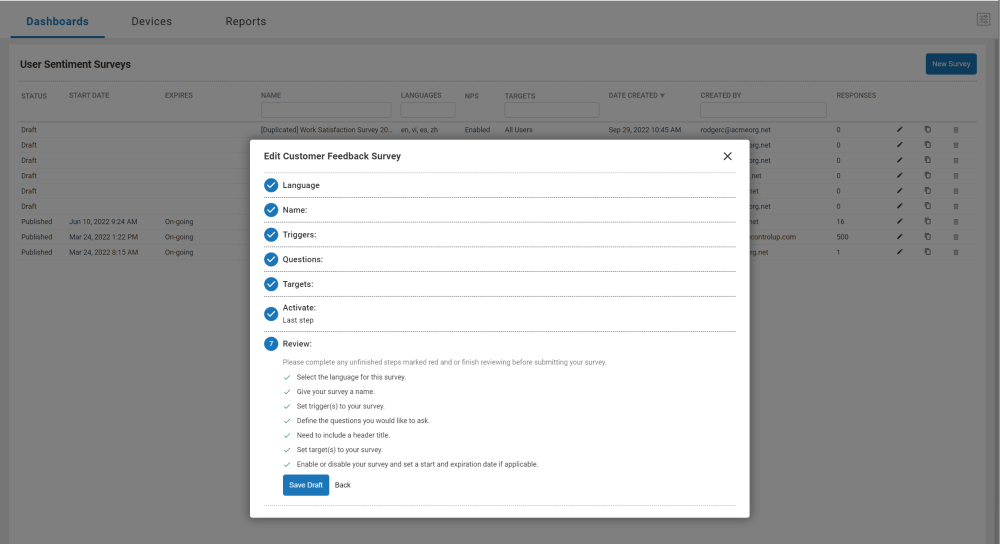Click "Select the language for this survey." item

click(351, 377)
